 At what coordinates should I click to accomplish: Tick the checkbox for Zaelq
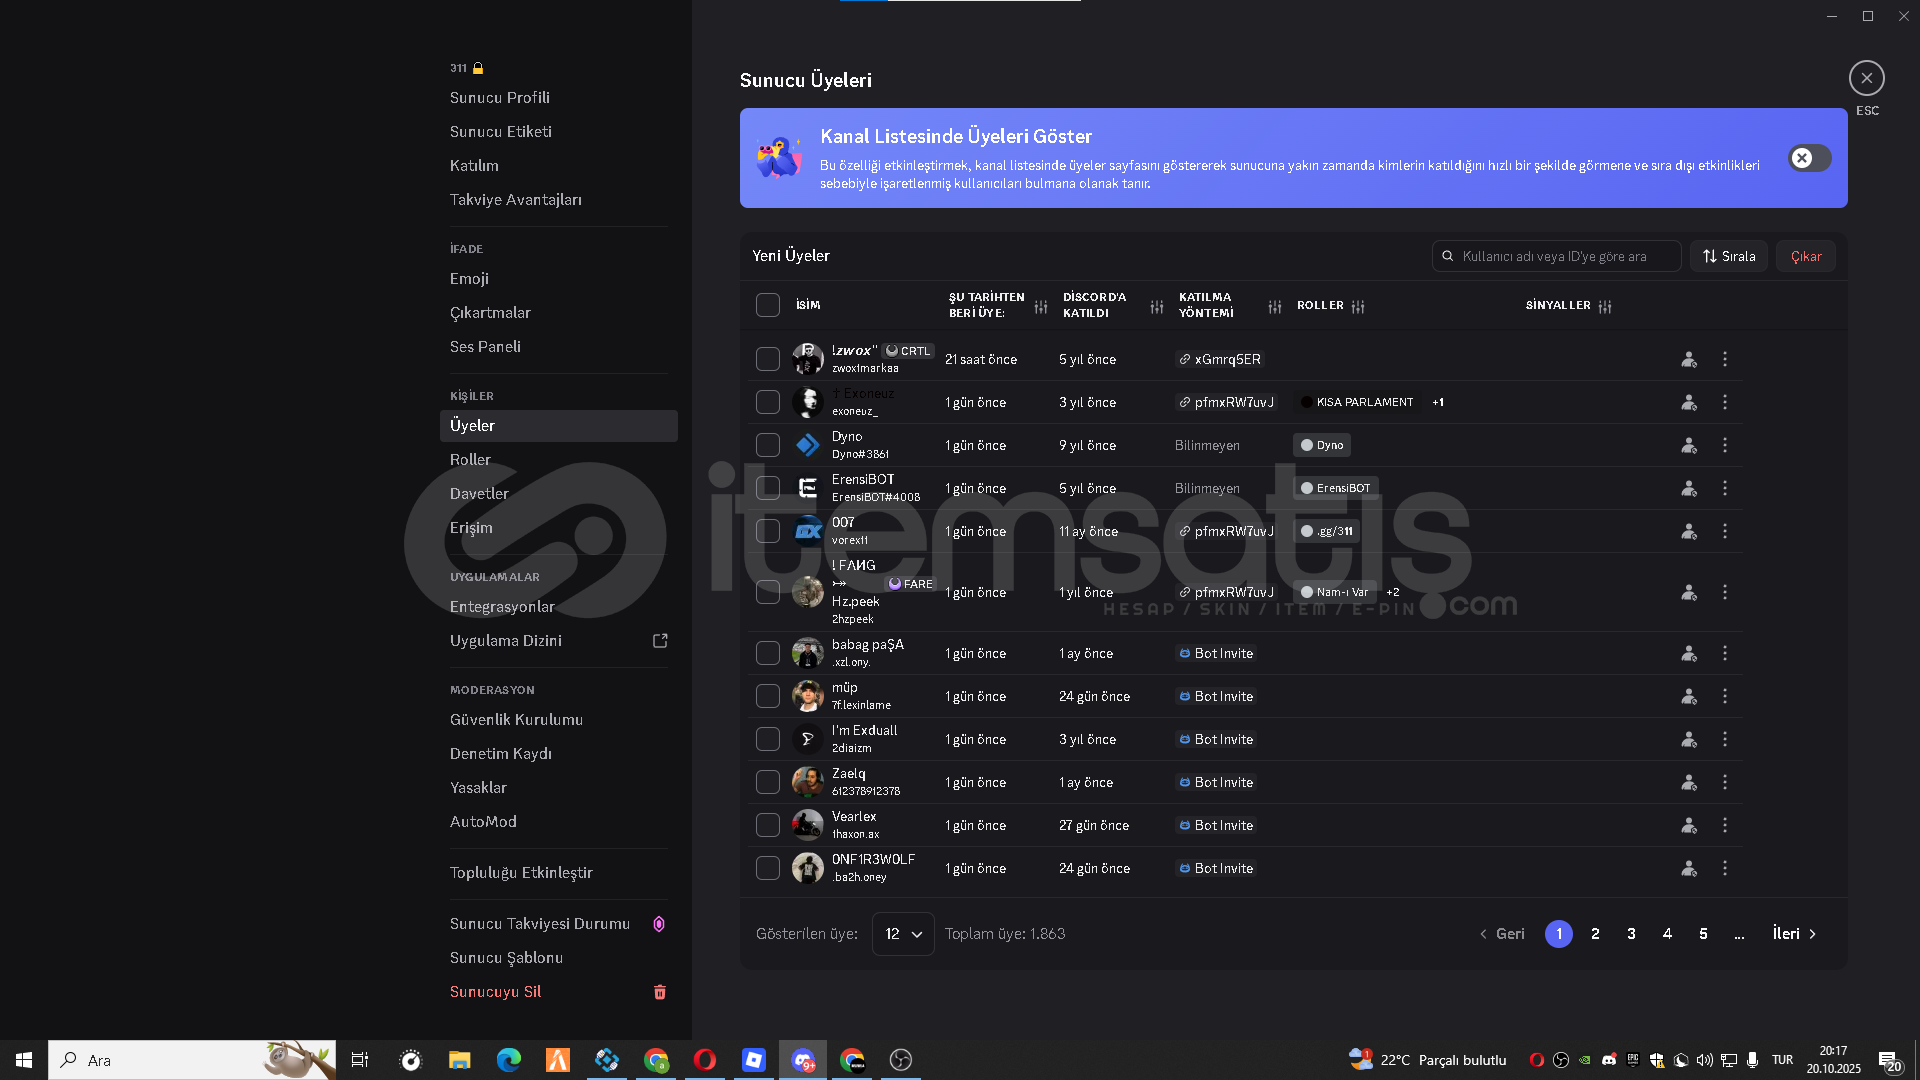pyautogui.click(x=768, y=782)
